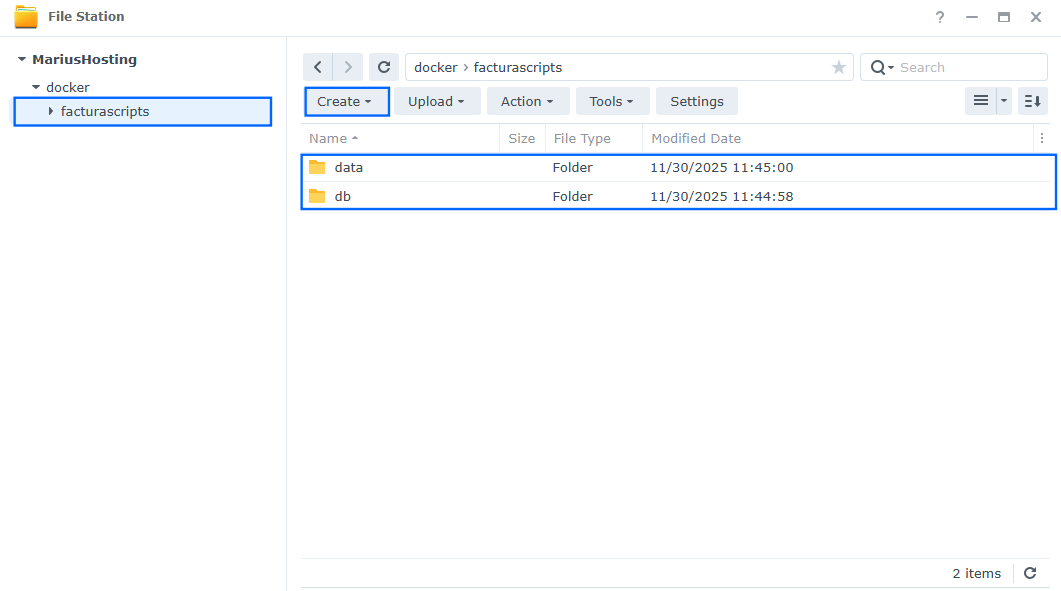The height and width of the screenshot is (591, 1061).
Task: Collapse the MariusHosting tree node
Action: coord(23,59)
